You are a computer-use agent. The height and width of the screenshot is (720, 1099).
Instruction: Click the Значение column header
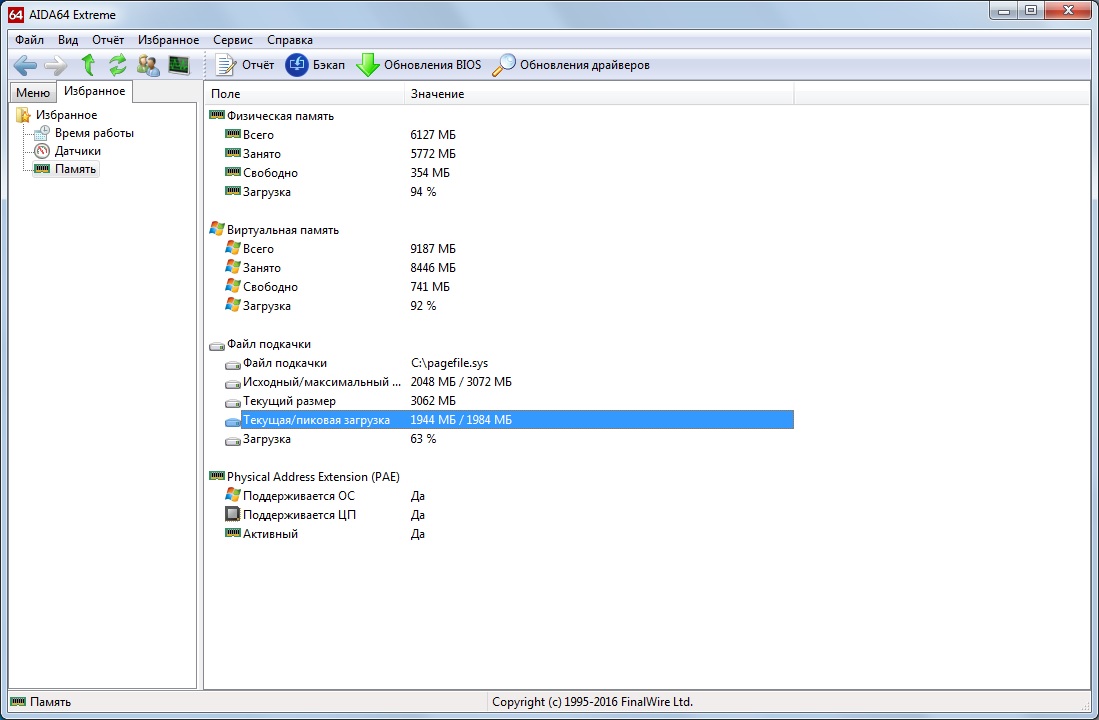pyautogui.click(x=599, y=94)
